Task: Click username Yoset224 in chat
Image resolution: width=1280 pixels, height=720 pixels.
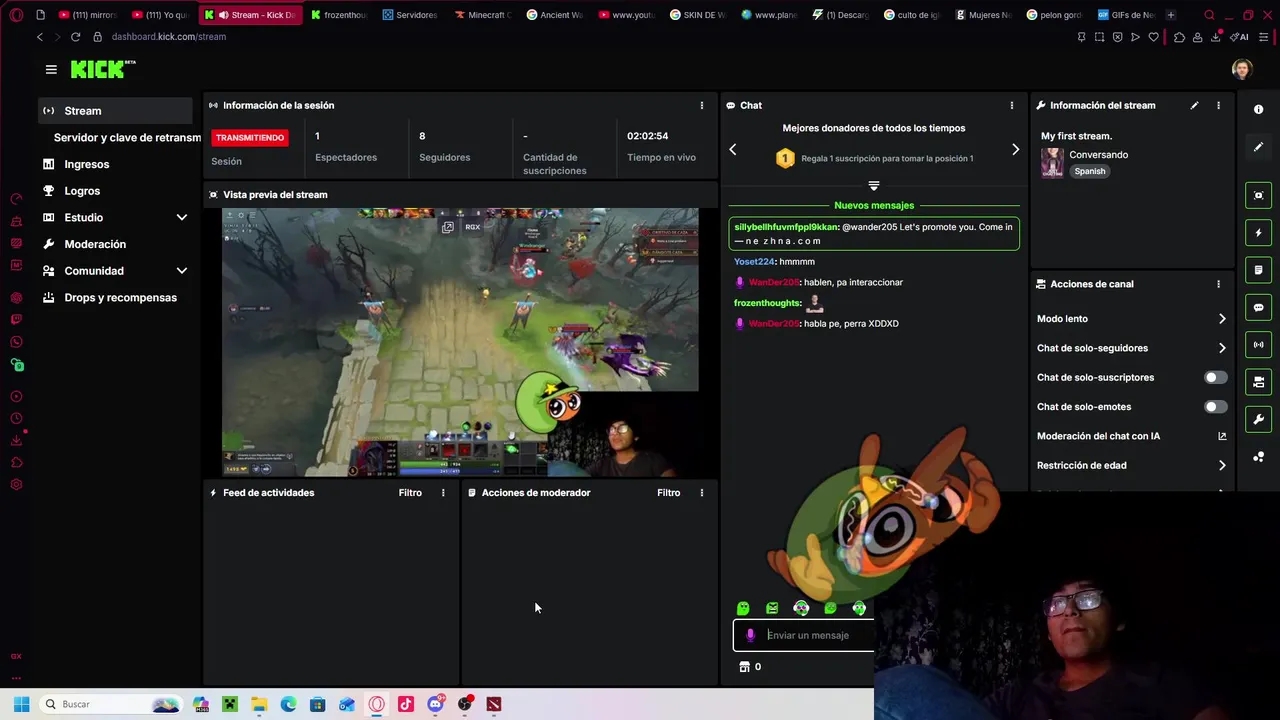Action: point(754,262)
